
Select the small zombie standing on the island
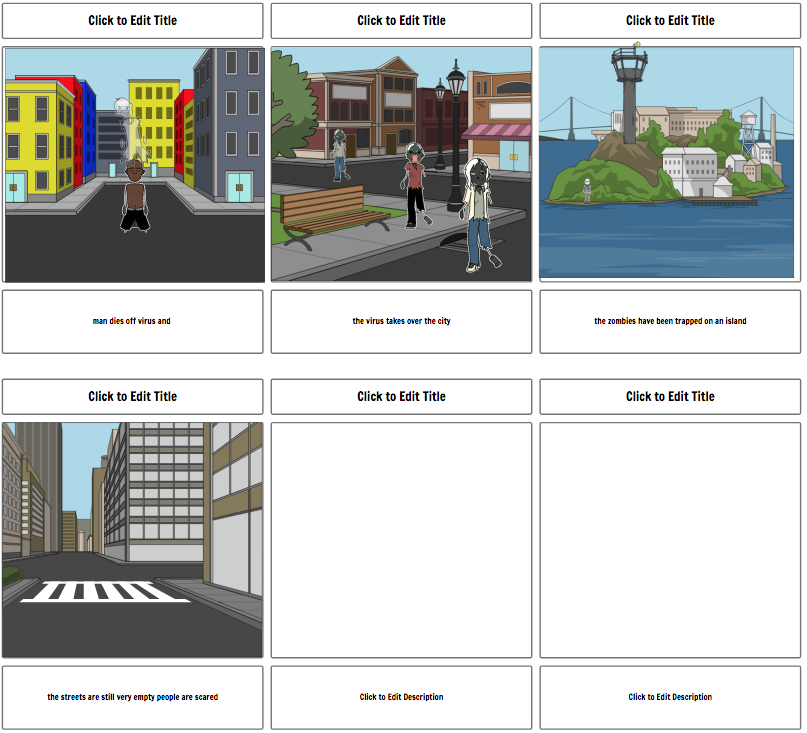[587, 190]
